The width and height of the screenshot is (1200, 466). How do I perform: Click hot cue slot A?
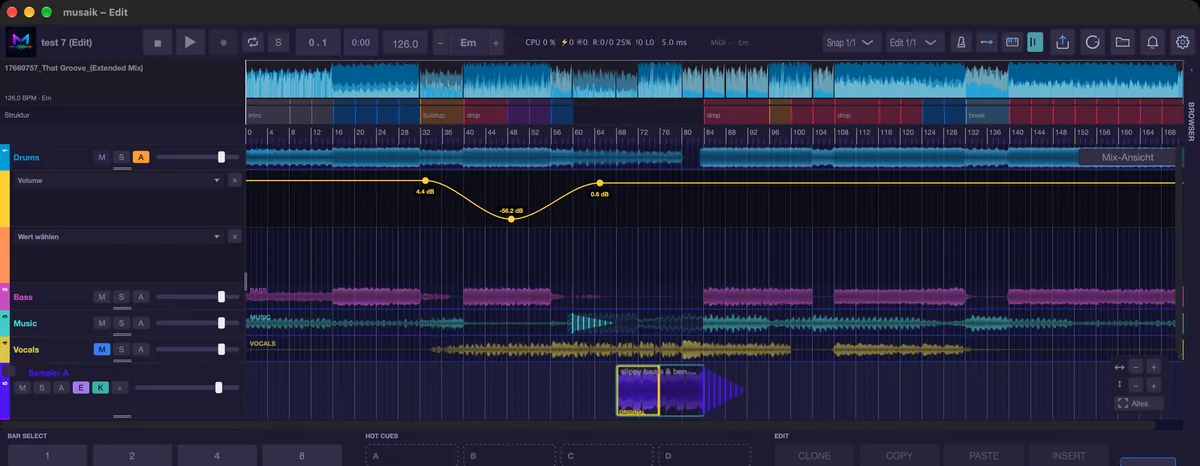pos(410,456)
